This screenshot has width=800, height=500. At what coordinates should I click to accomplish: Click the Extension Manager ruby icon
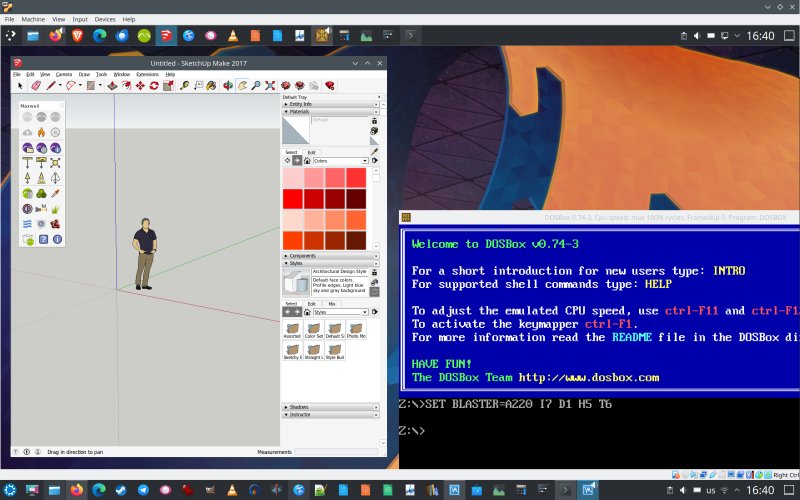pos(330,86)
